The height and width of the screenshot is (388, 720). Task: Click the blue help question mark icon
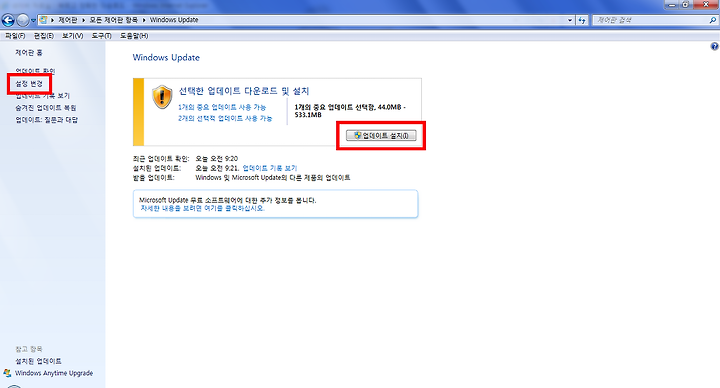pos(714,46)
